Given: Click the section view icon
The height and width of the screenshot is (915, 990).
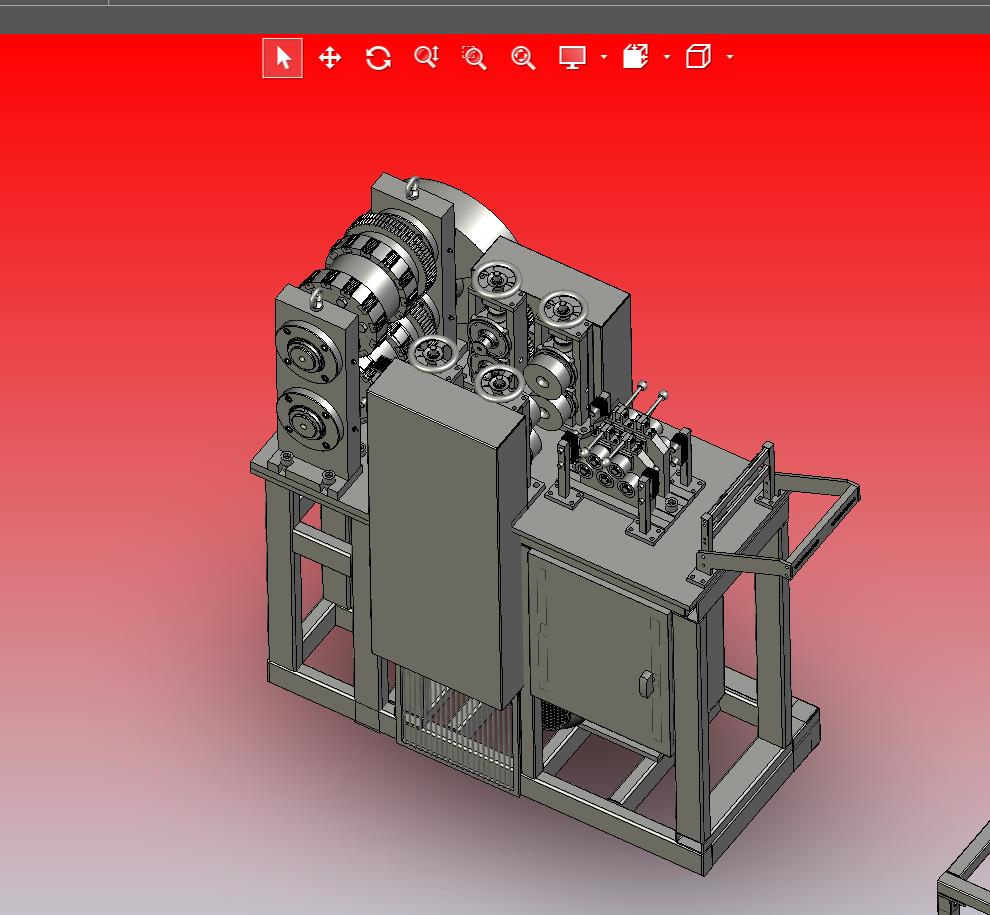Looking at the screenshot, I should 635,56.
